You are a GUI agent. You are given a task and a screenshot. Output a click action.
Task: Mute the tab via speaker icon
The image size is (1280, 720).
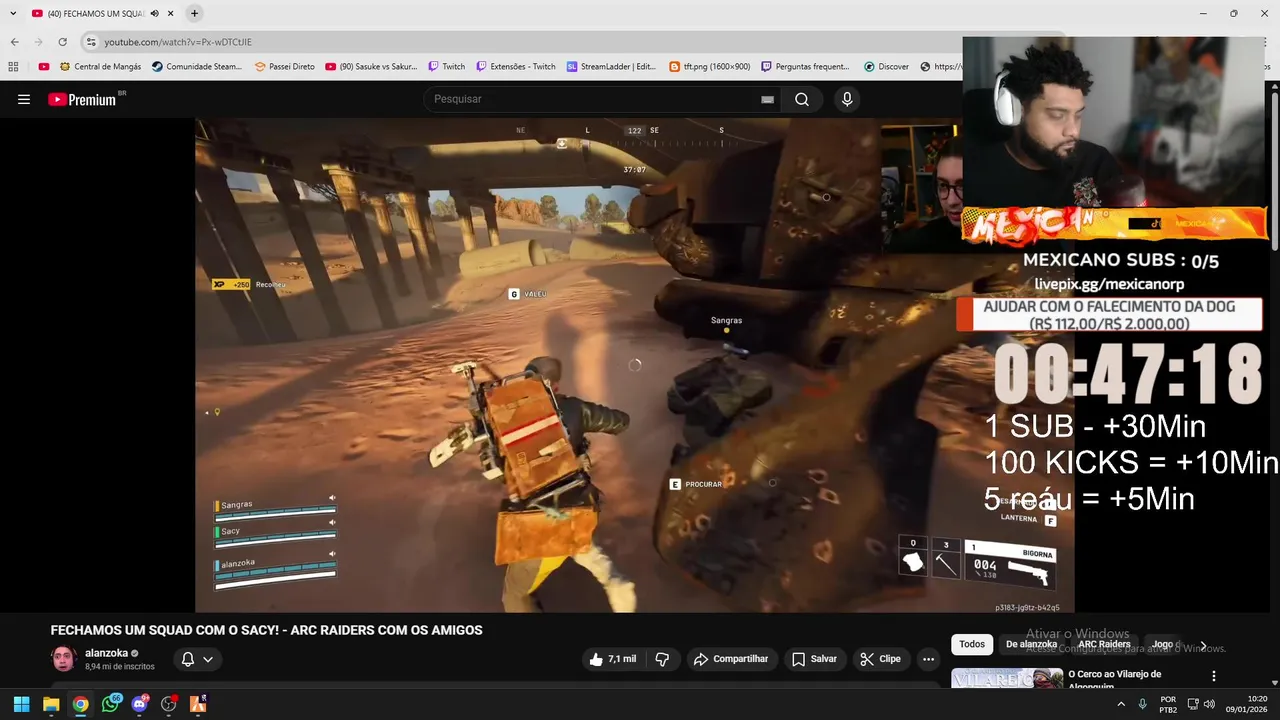point(154,13)
